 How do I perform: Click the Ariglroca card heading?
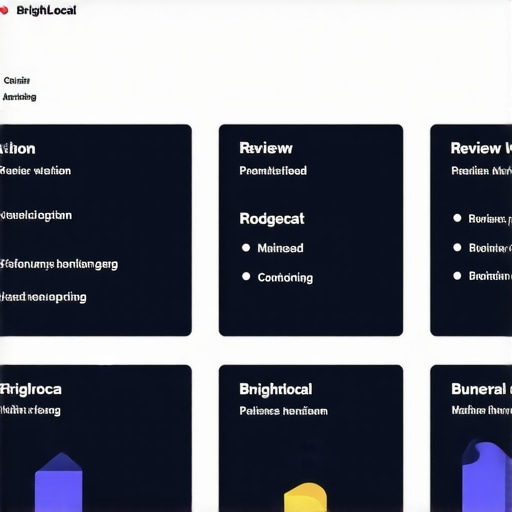pyautogui.click(x=31, y=389)
